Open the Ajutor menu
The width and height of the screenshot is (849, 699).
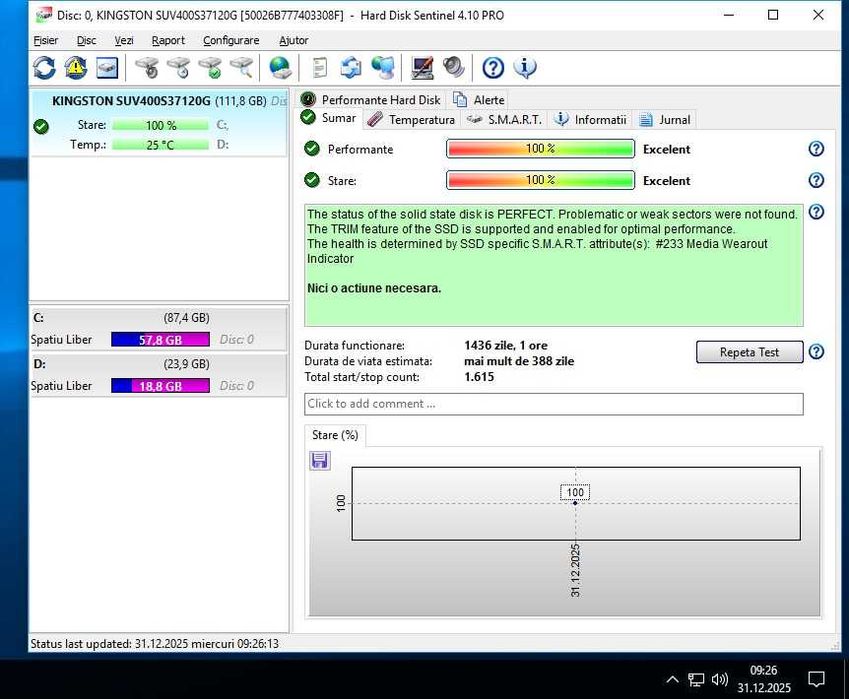[x=293, y=41]
